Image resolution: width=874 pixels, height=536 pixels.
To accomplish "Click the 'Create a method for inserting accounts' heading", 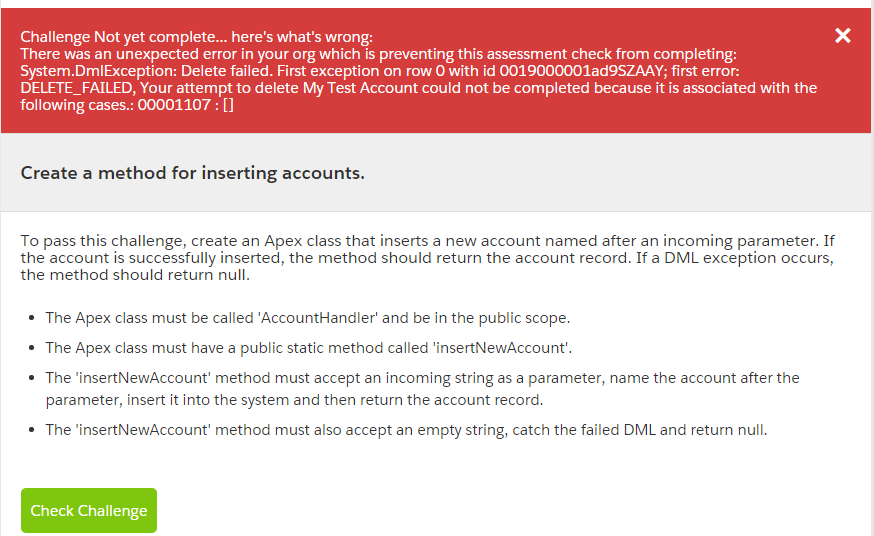I will click(192, 173).
